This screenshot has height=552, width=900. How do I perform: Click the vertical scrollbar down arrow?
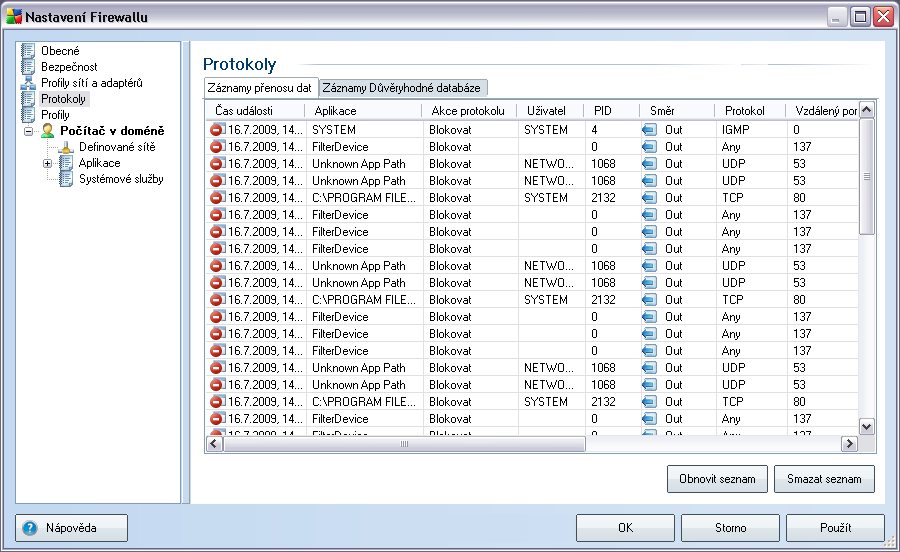pos(867,426)
